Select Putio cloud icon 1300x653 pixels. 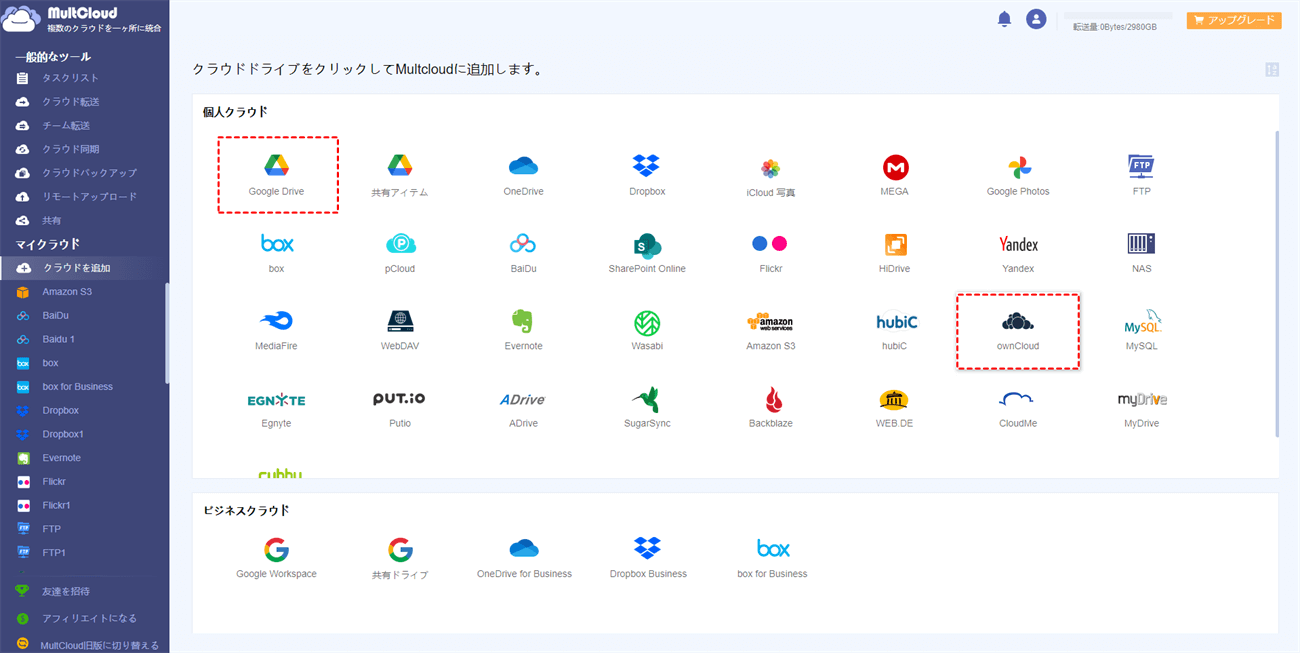click(400, 408)
